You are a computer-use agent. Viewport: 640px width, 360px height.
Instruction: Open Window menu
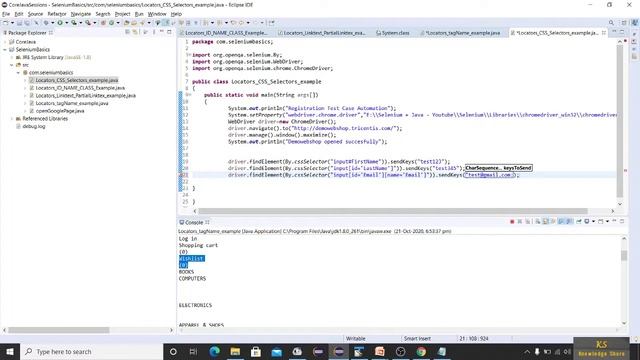157,14
